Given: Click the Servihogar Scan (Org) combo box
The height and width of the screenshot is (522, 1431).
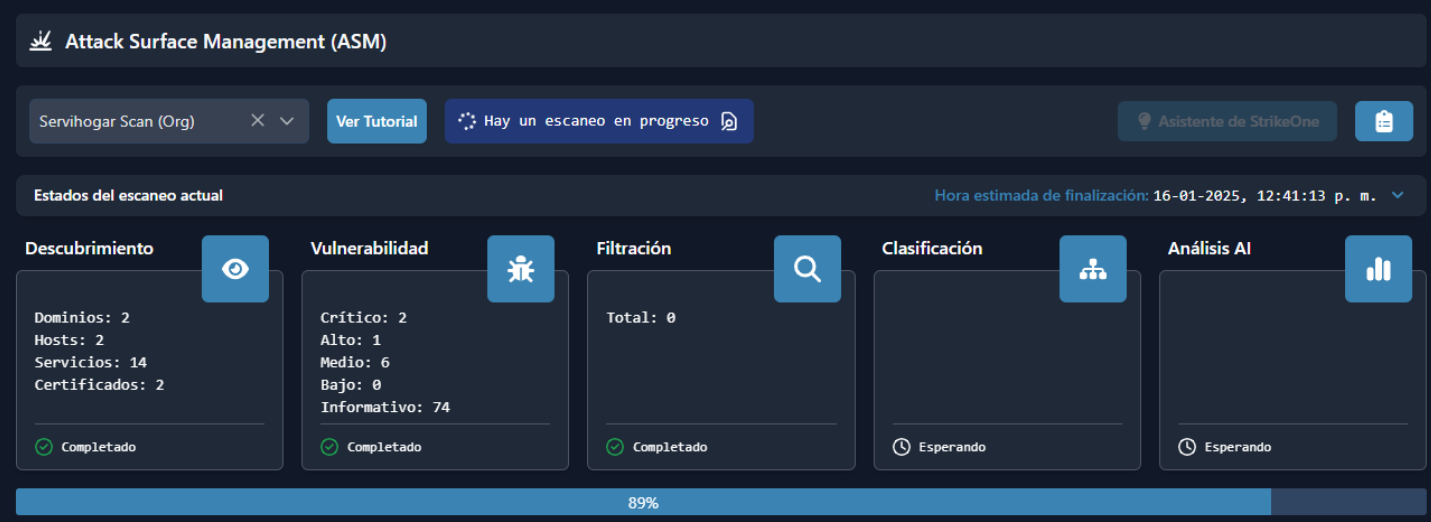Looking at the screenshot, I should (169, 121).
